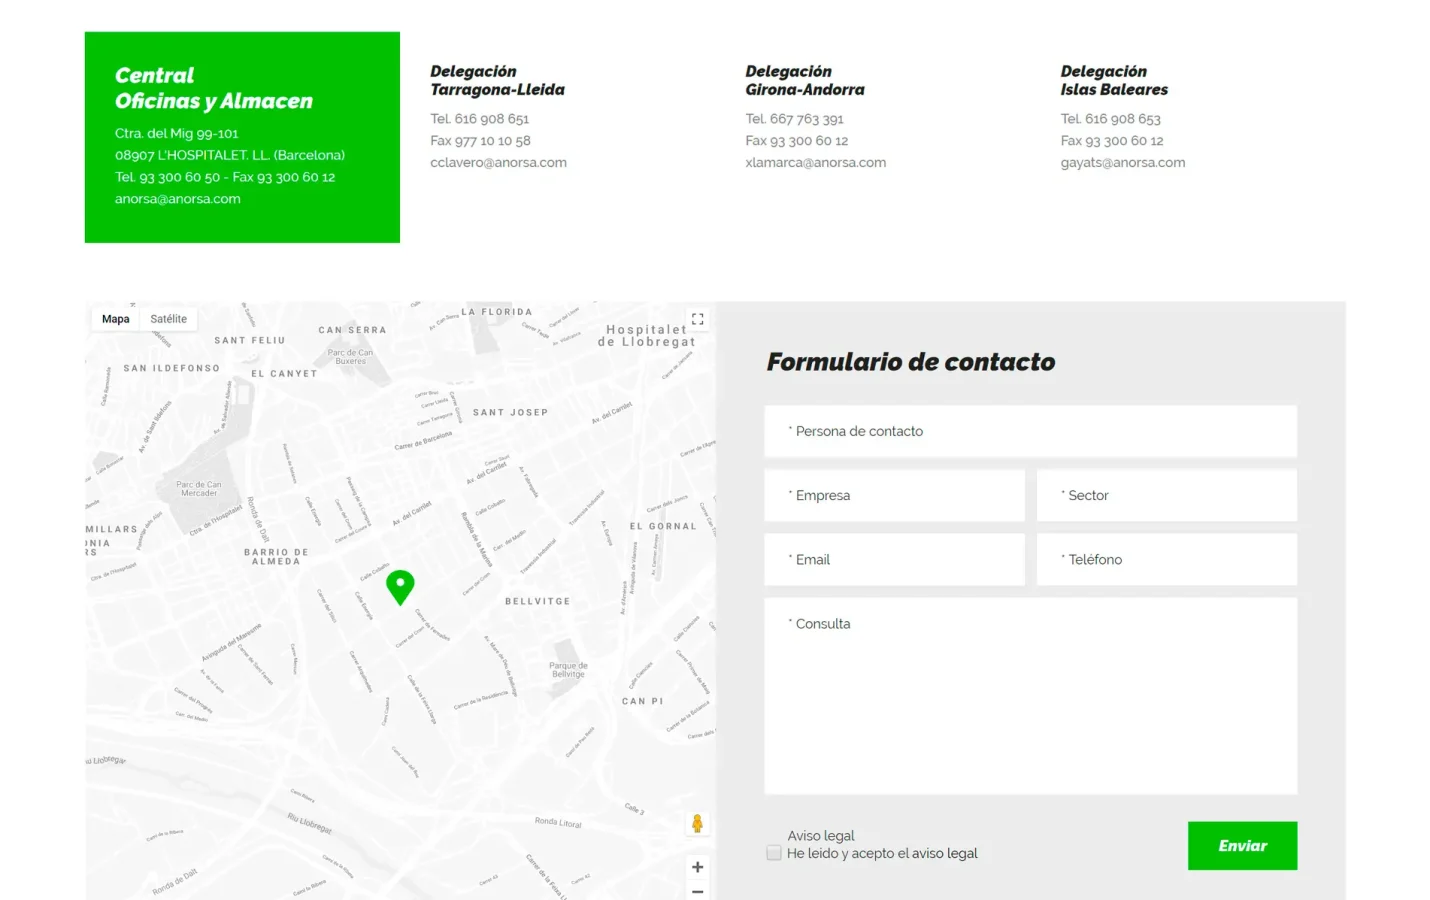Screen dimensions: 1430x900
Task: Select the Street View pegman icon
Action: 697,823
